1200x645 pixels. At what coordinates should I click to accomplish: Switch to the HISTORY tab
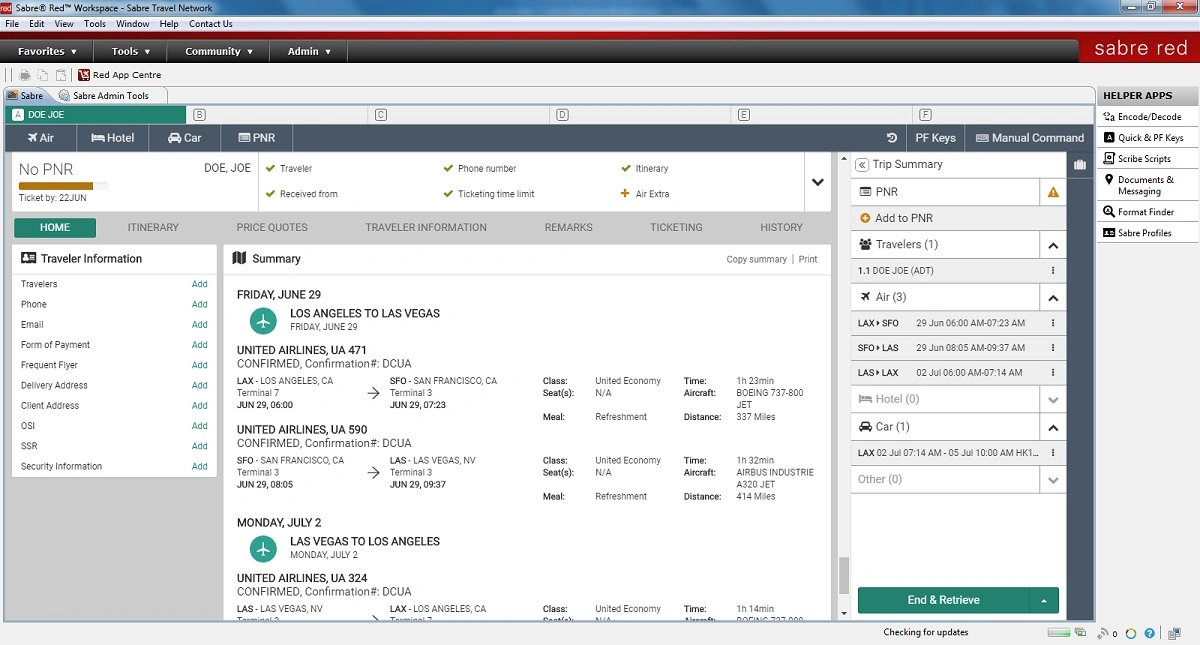point(781,228)
